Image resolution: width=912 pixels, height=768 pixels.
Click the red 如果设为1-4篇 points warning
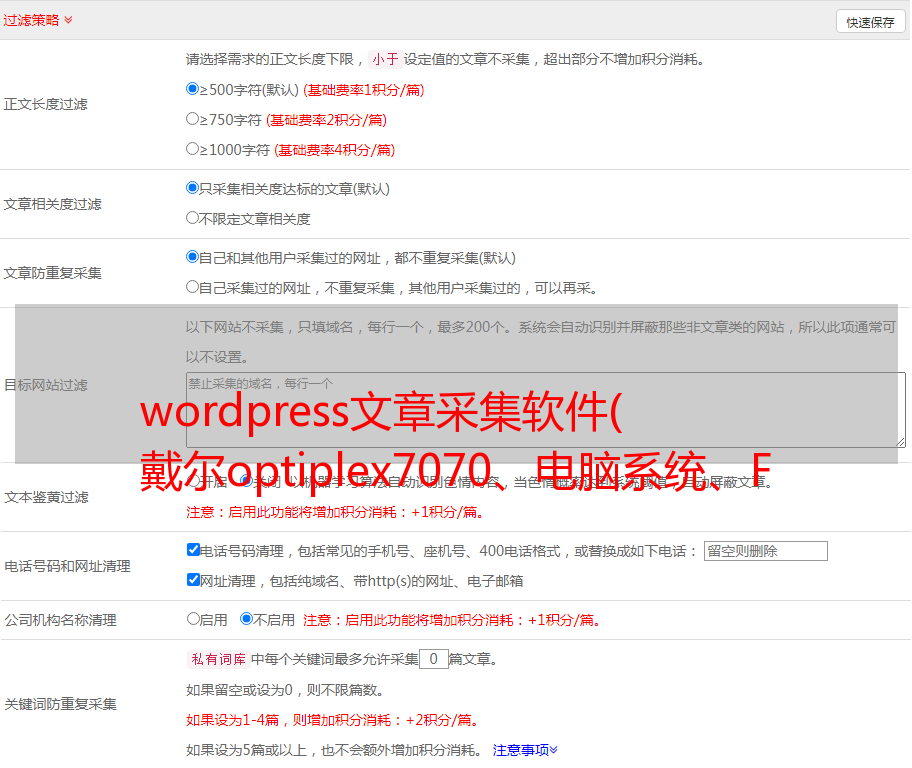click(x=334, y=720)
